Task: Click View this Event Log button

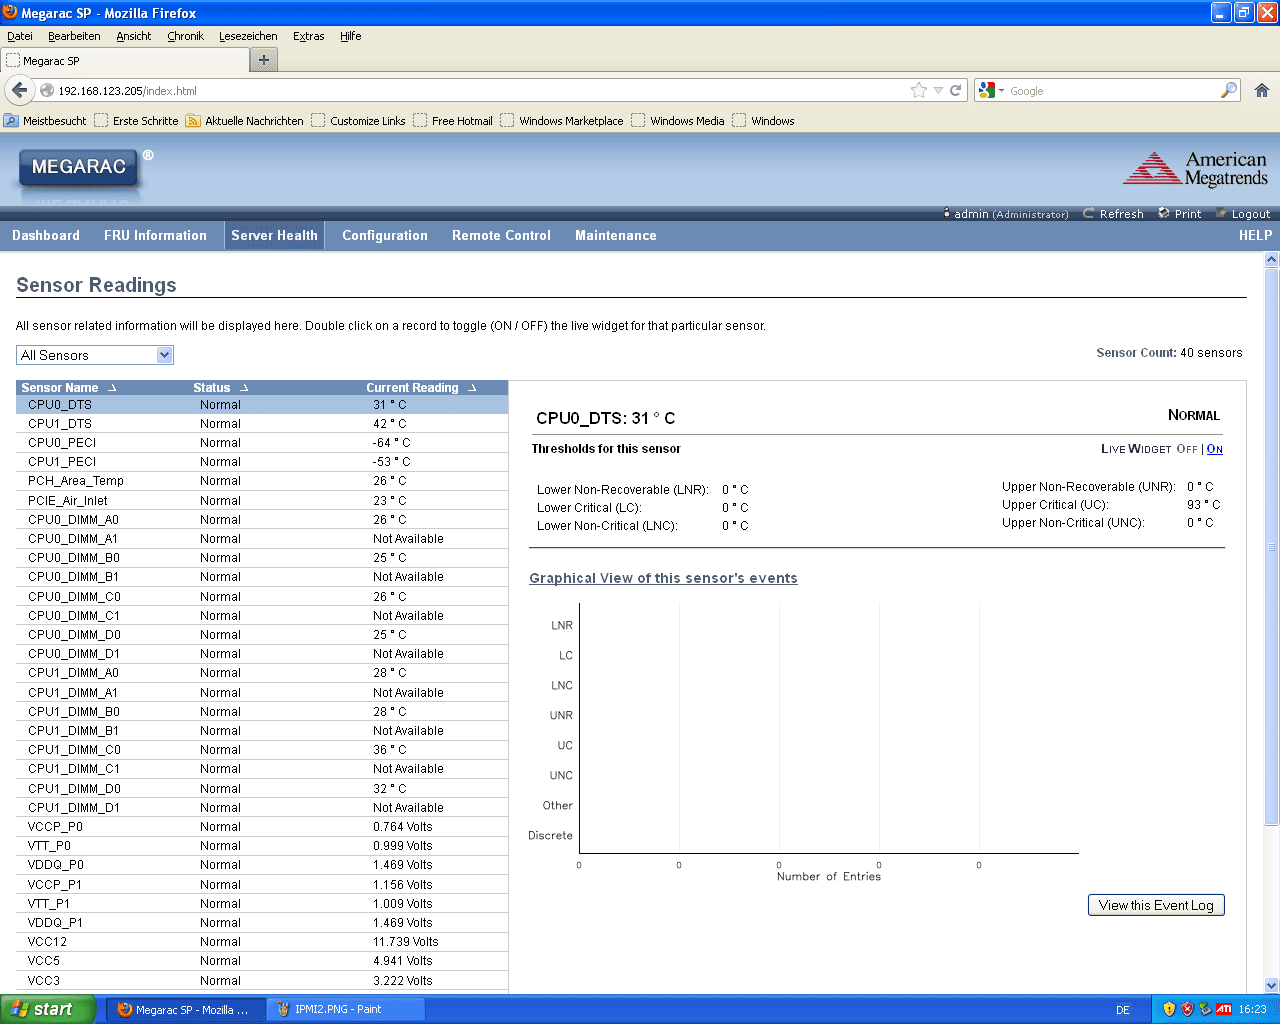Action: coord(1156,905)
